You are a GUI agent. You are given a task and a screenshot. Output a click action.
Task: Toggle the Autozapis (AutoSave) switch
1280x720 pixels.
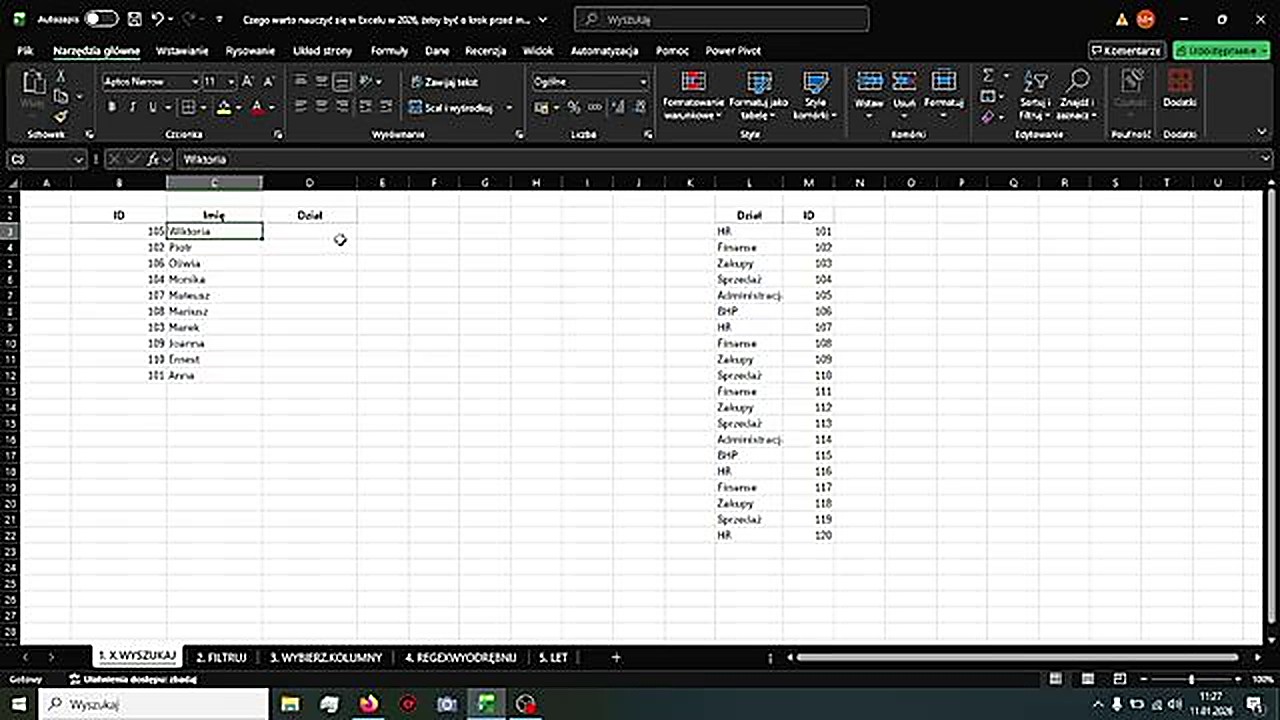(100, 19)
